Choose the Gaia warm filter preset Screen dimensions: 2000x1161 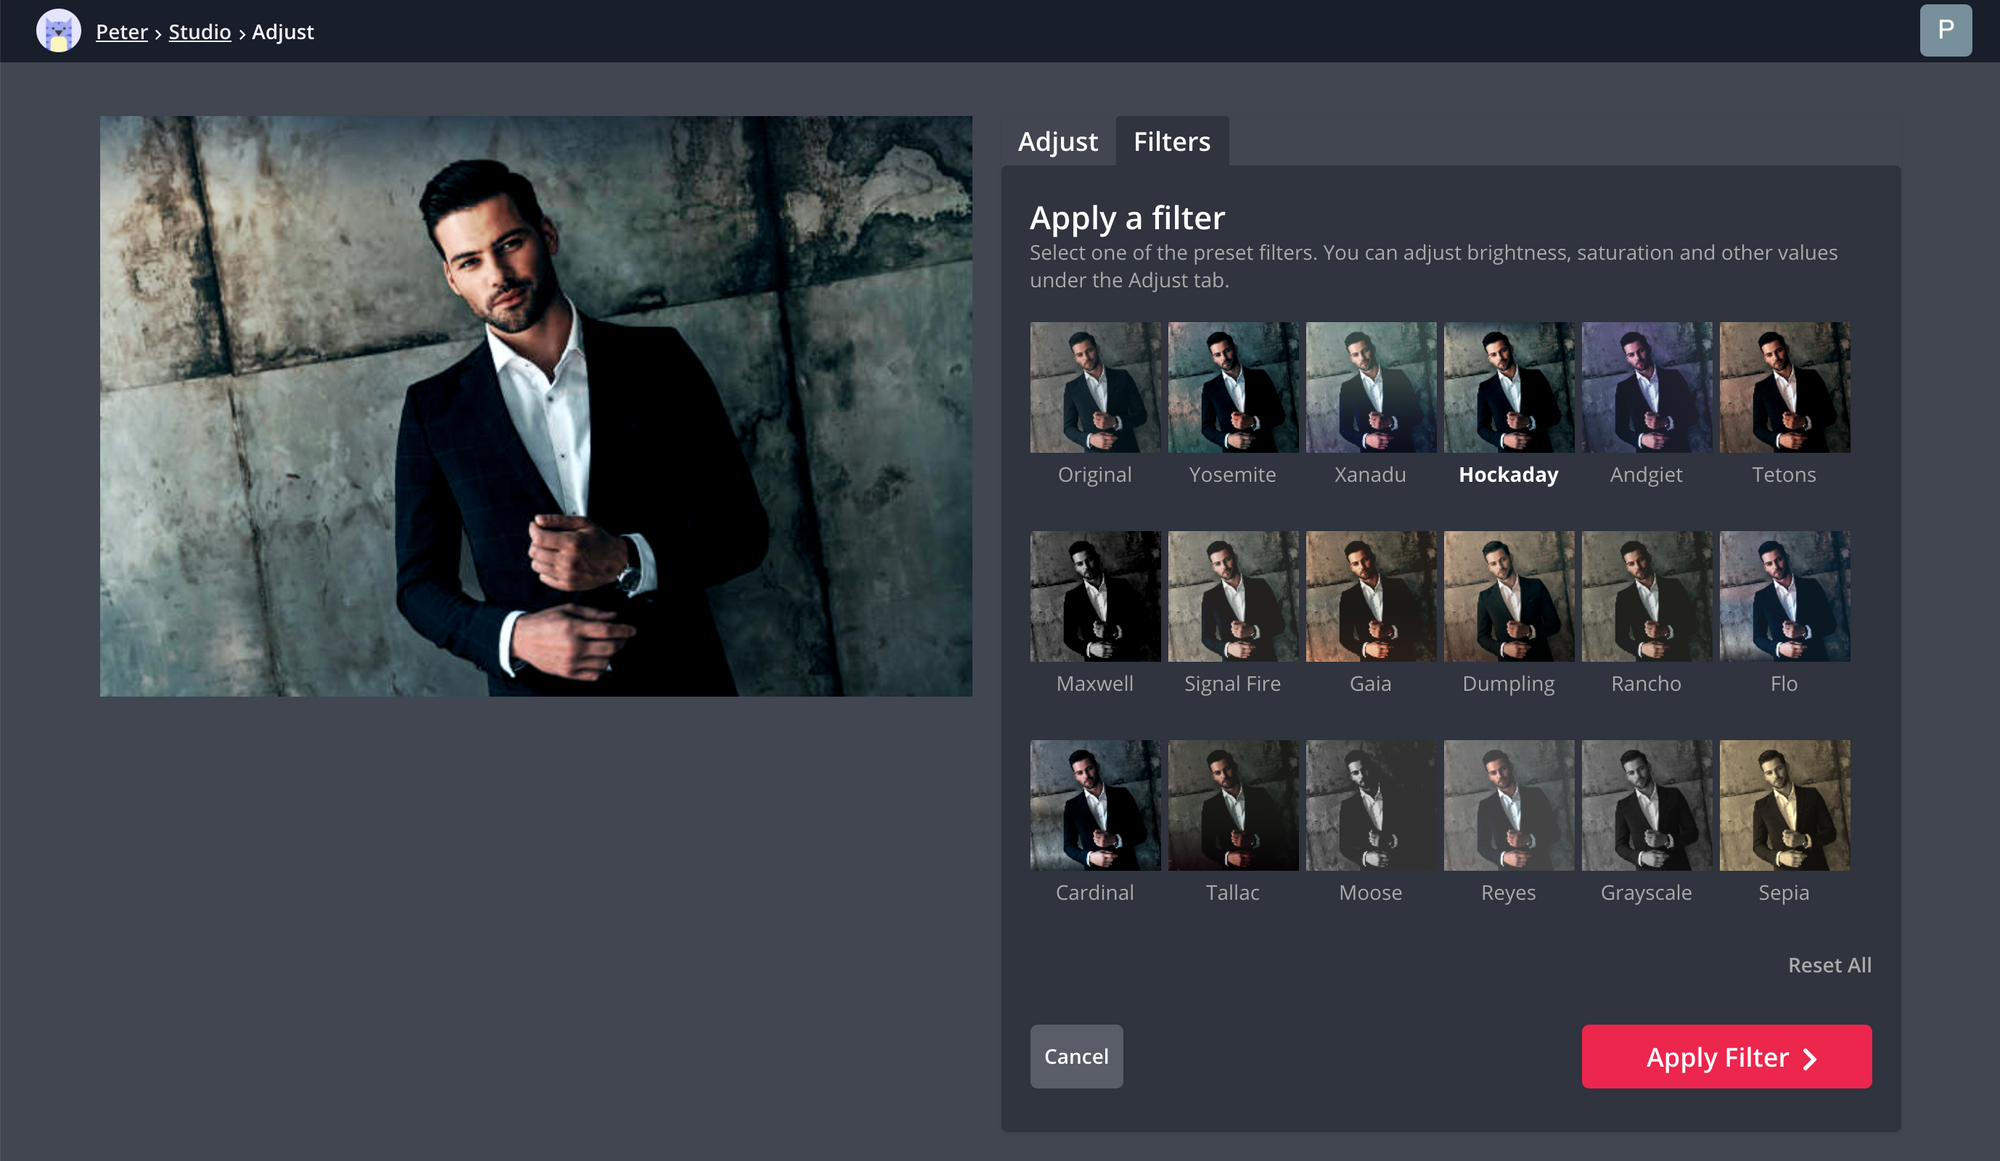(1370, 596)
